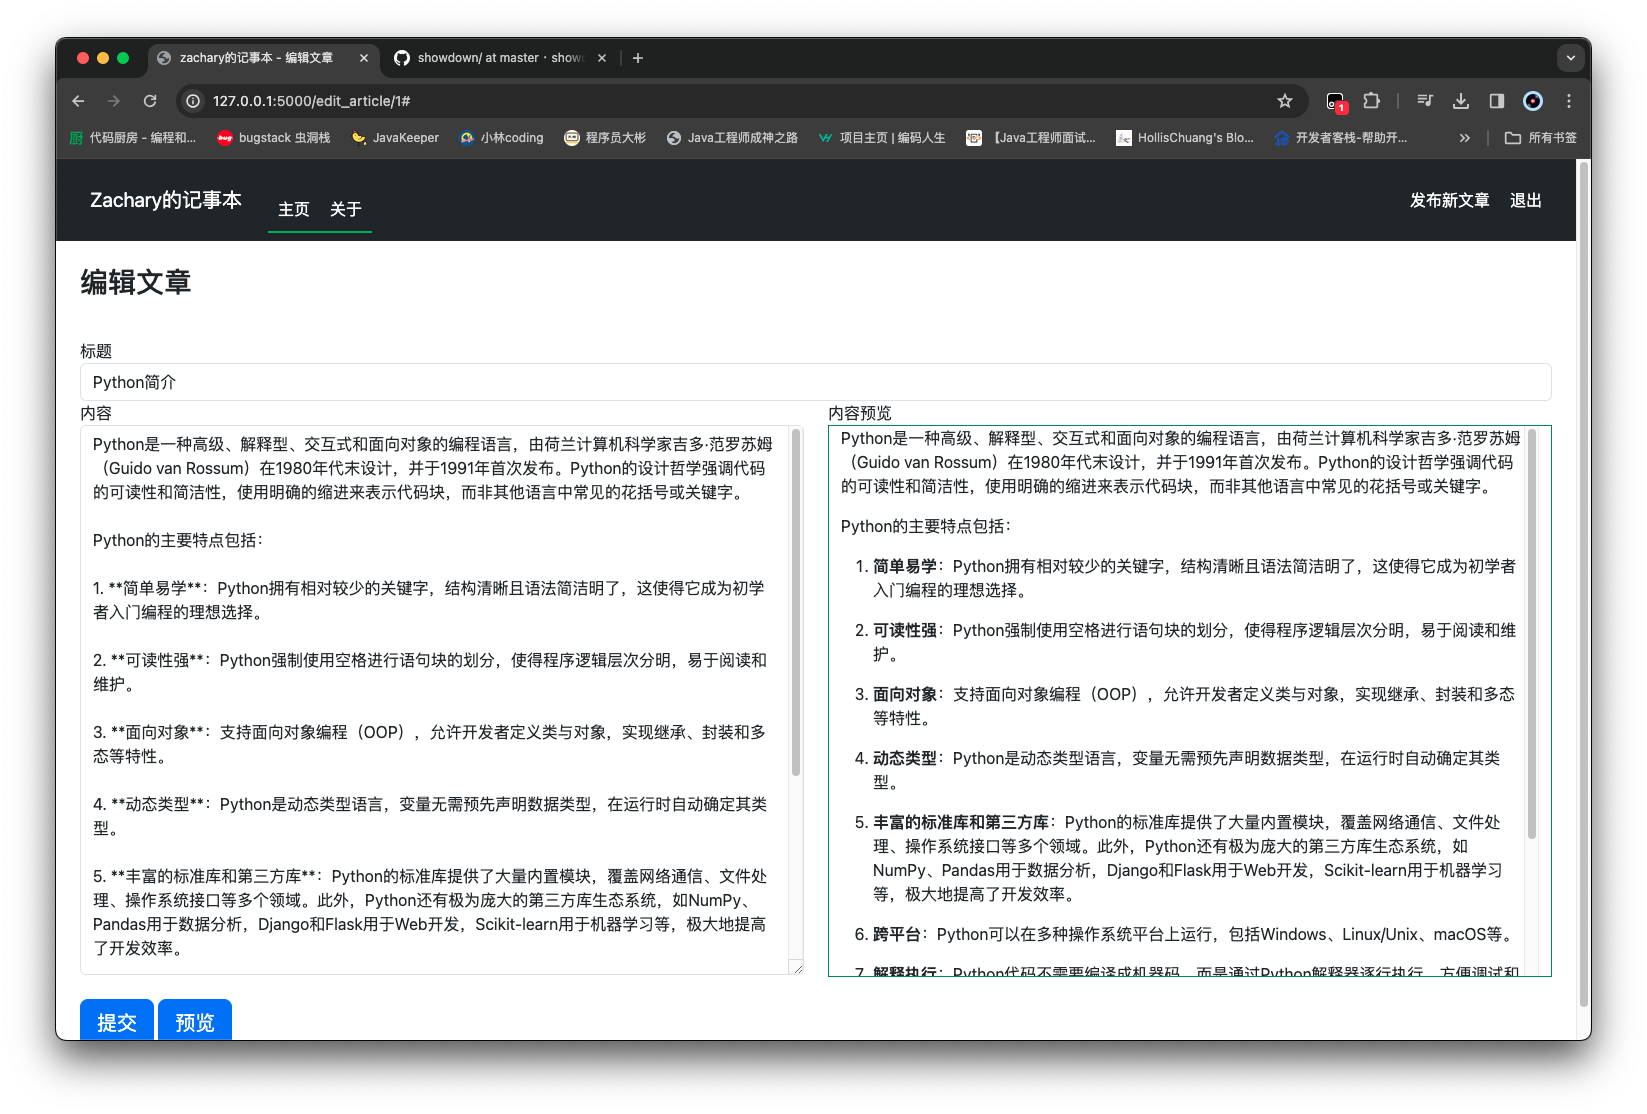Go to the 主页 nav item

pyautogui.click(x=294, y=209)
